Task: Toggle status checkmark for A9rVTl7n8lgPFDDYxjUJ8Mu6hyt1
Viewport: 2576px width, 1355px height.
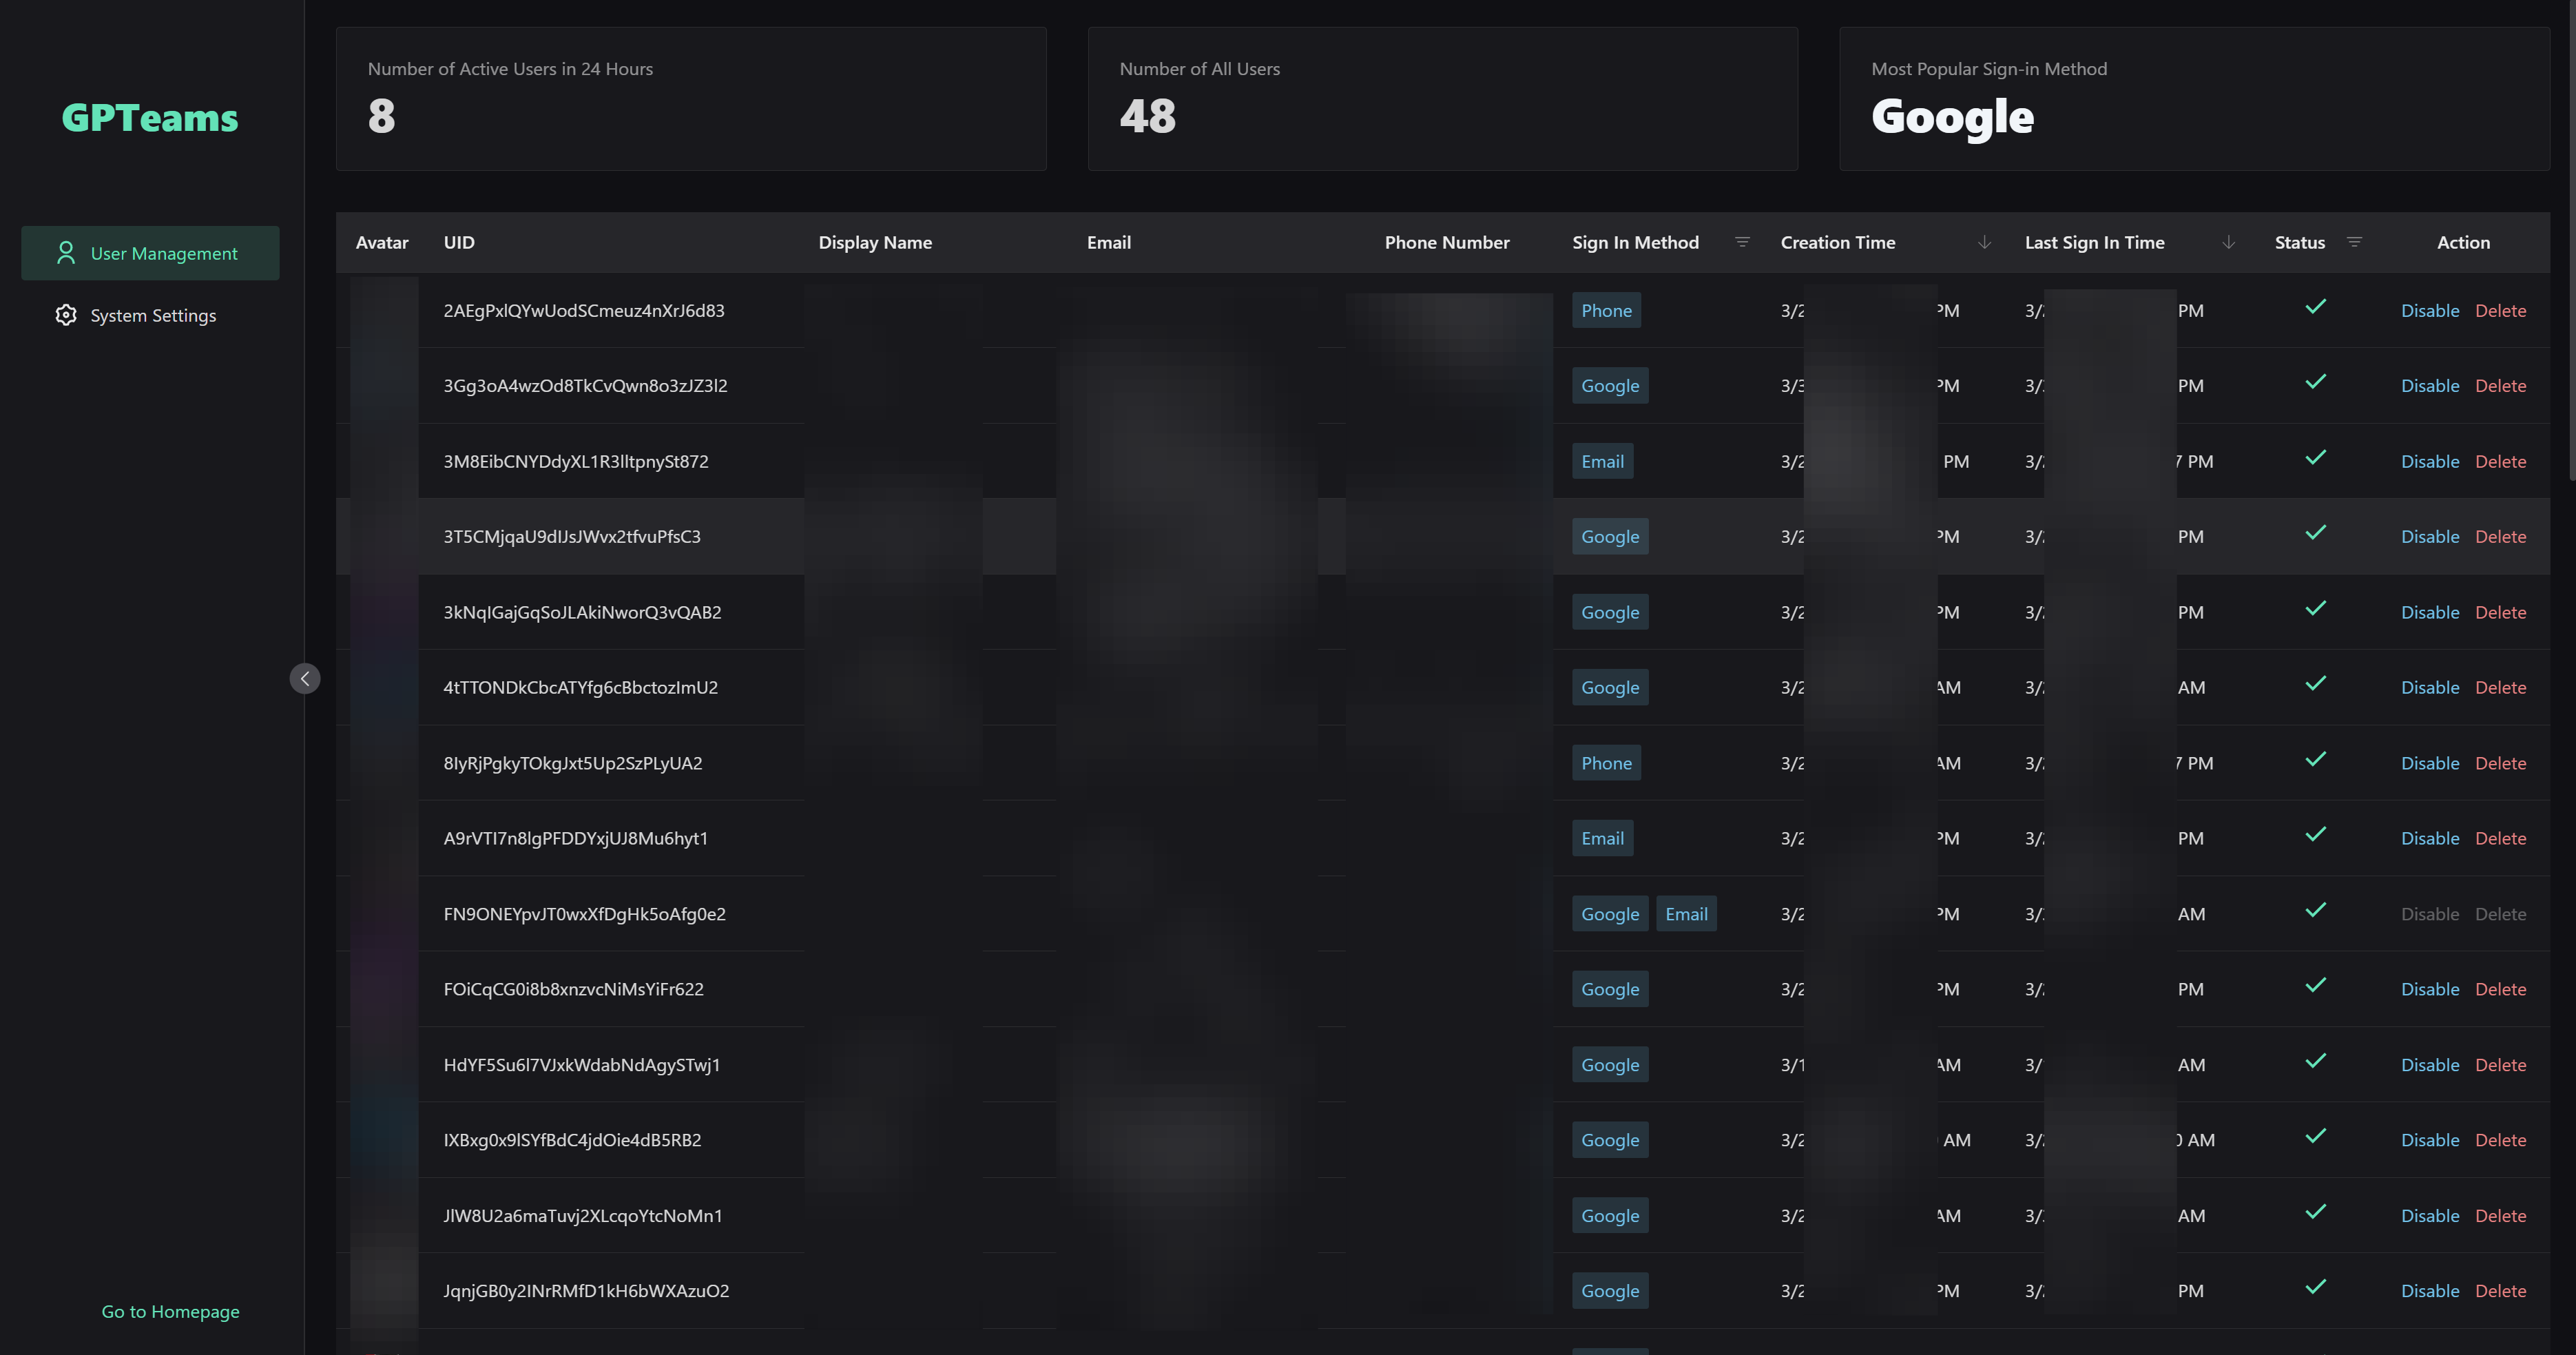Action: 2314,837
